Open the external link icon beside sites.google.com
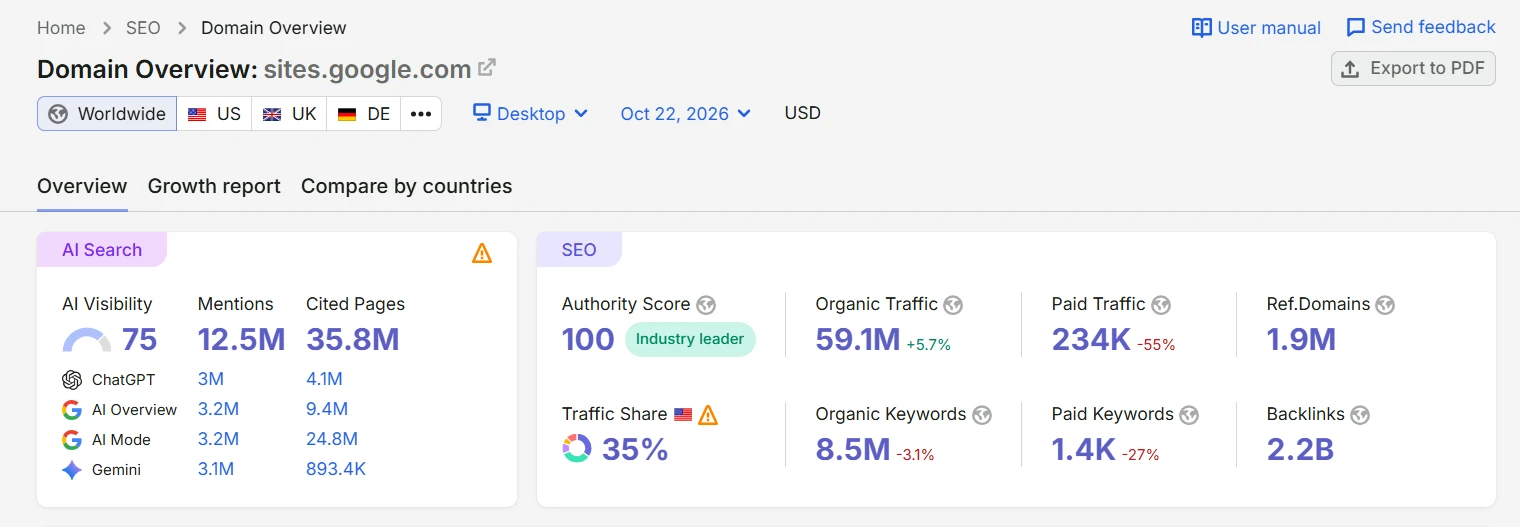The image size is (1520, 527). [x=487, y=68]
